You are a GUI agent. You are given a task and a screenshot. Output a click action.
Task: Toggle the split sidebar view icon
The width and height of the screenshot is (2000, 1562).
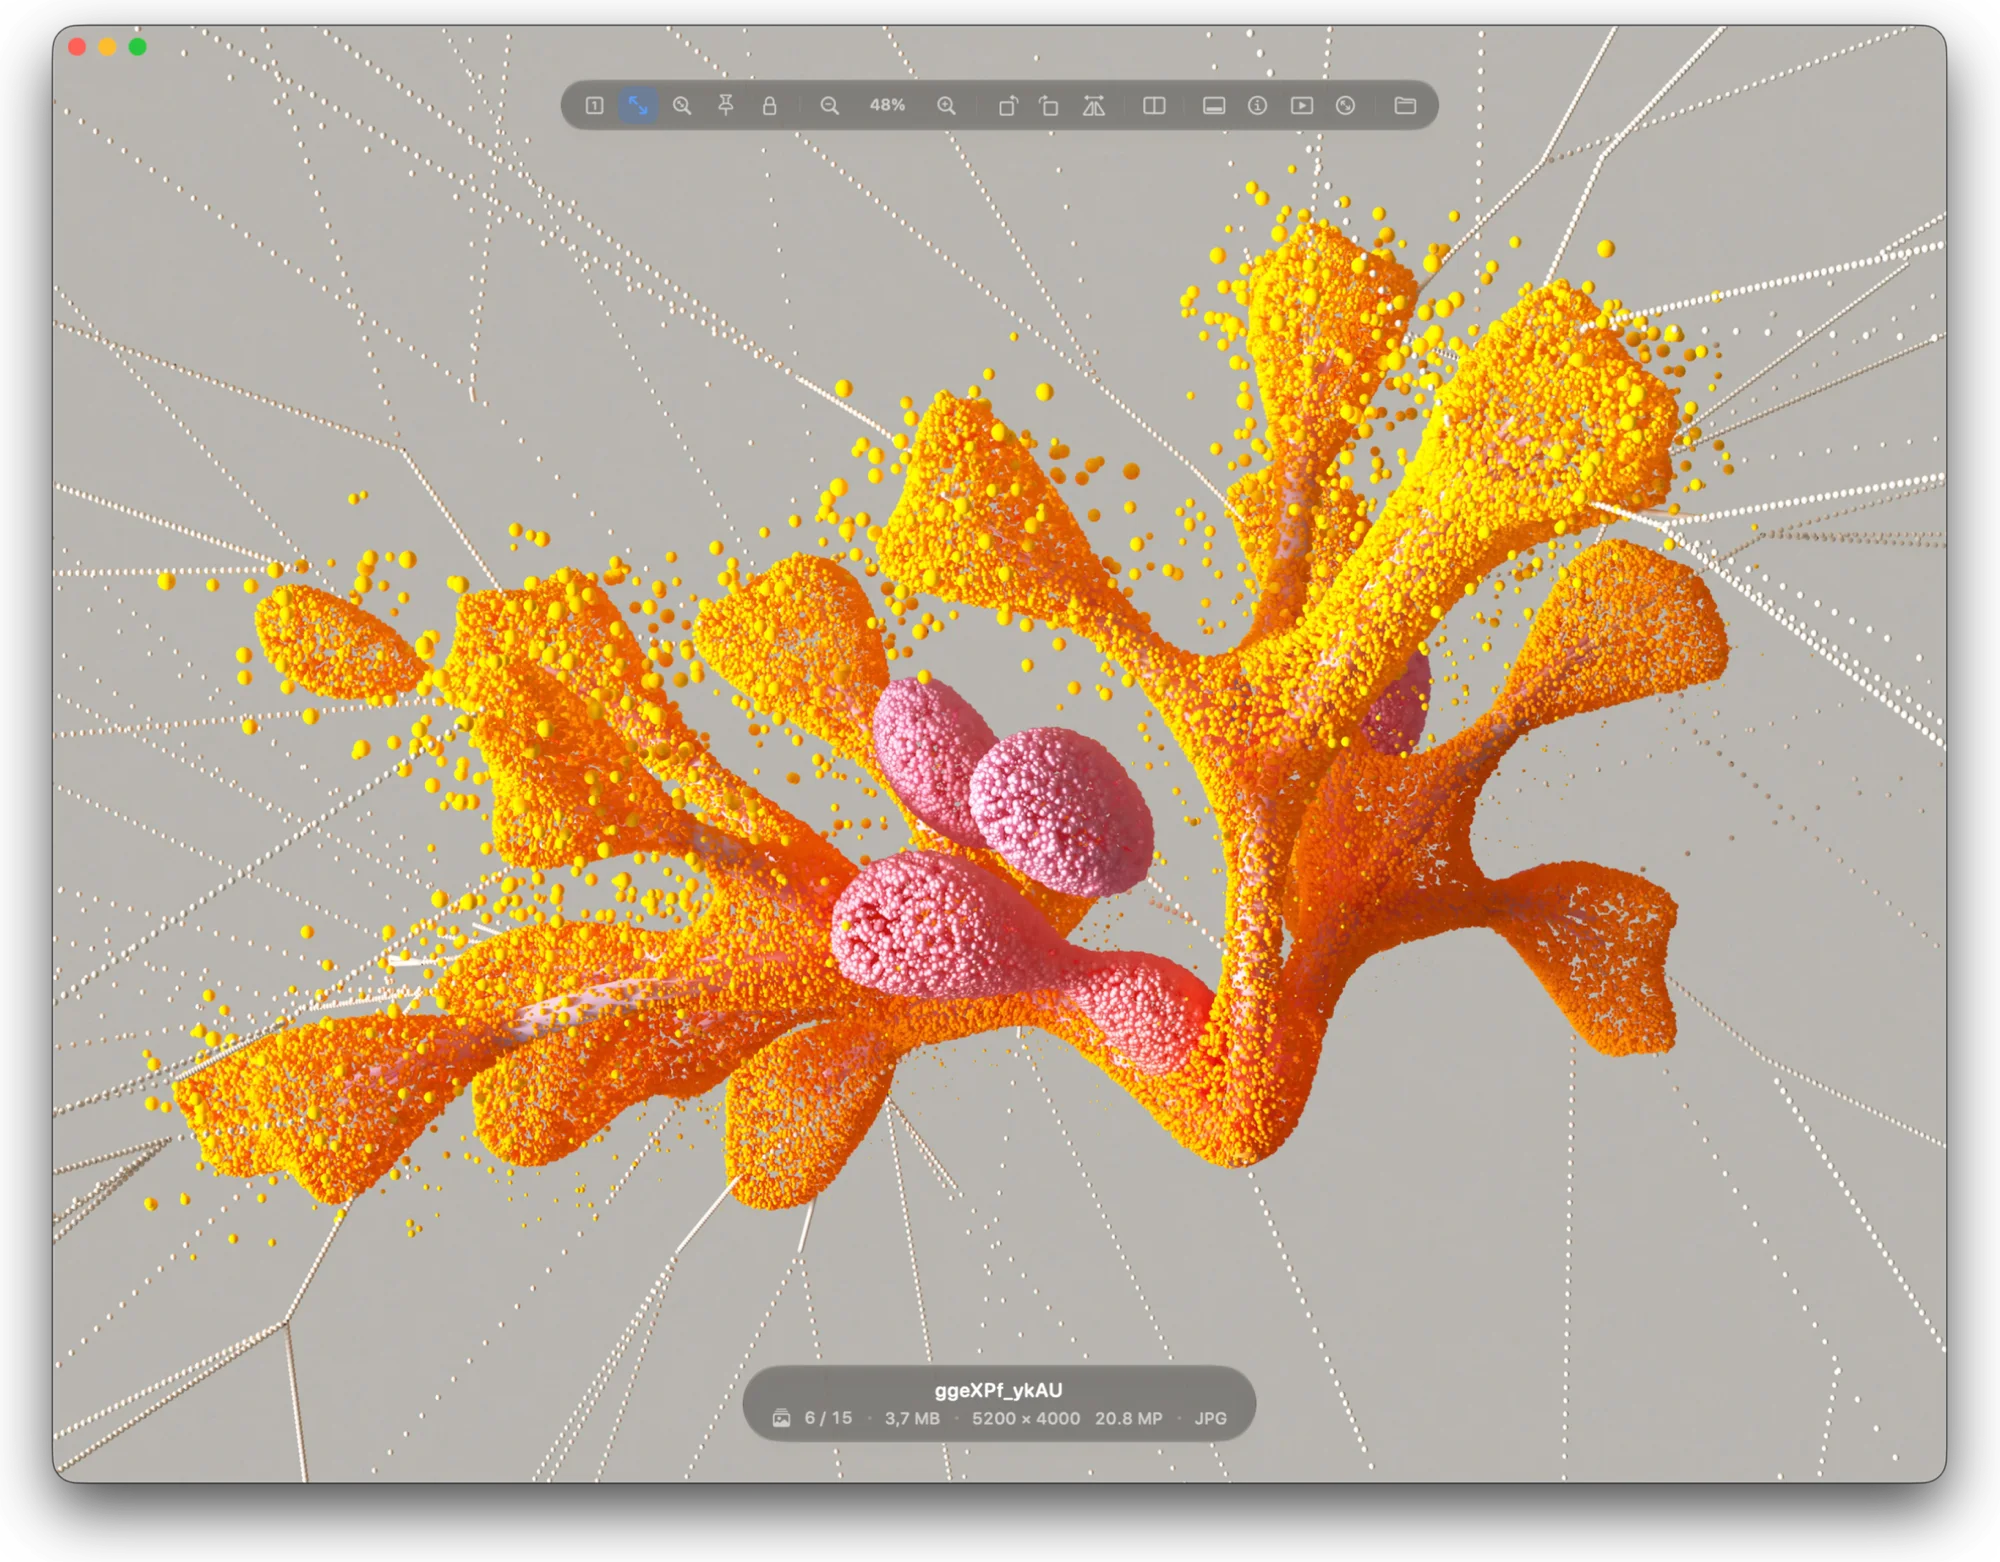[x=1154, y=105]
